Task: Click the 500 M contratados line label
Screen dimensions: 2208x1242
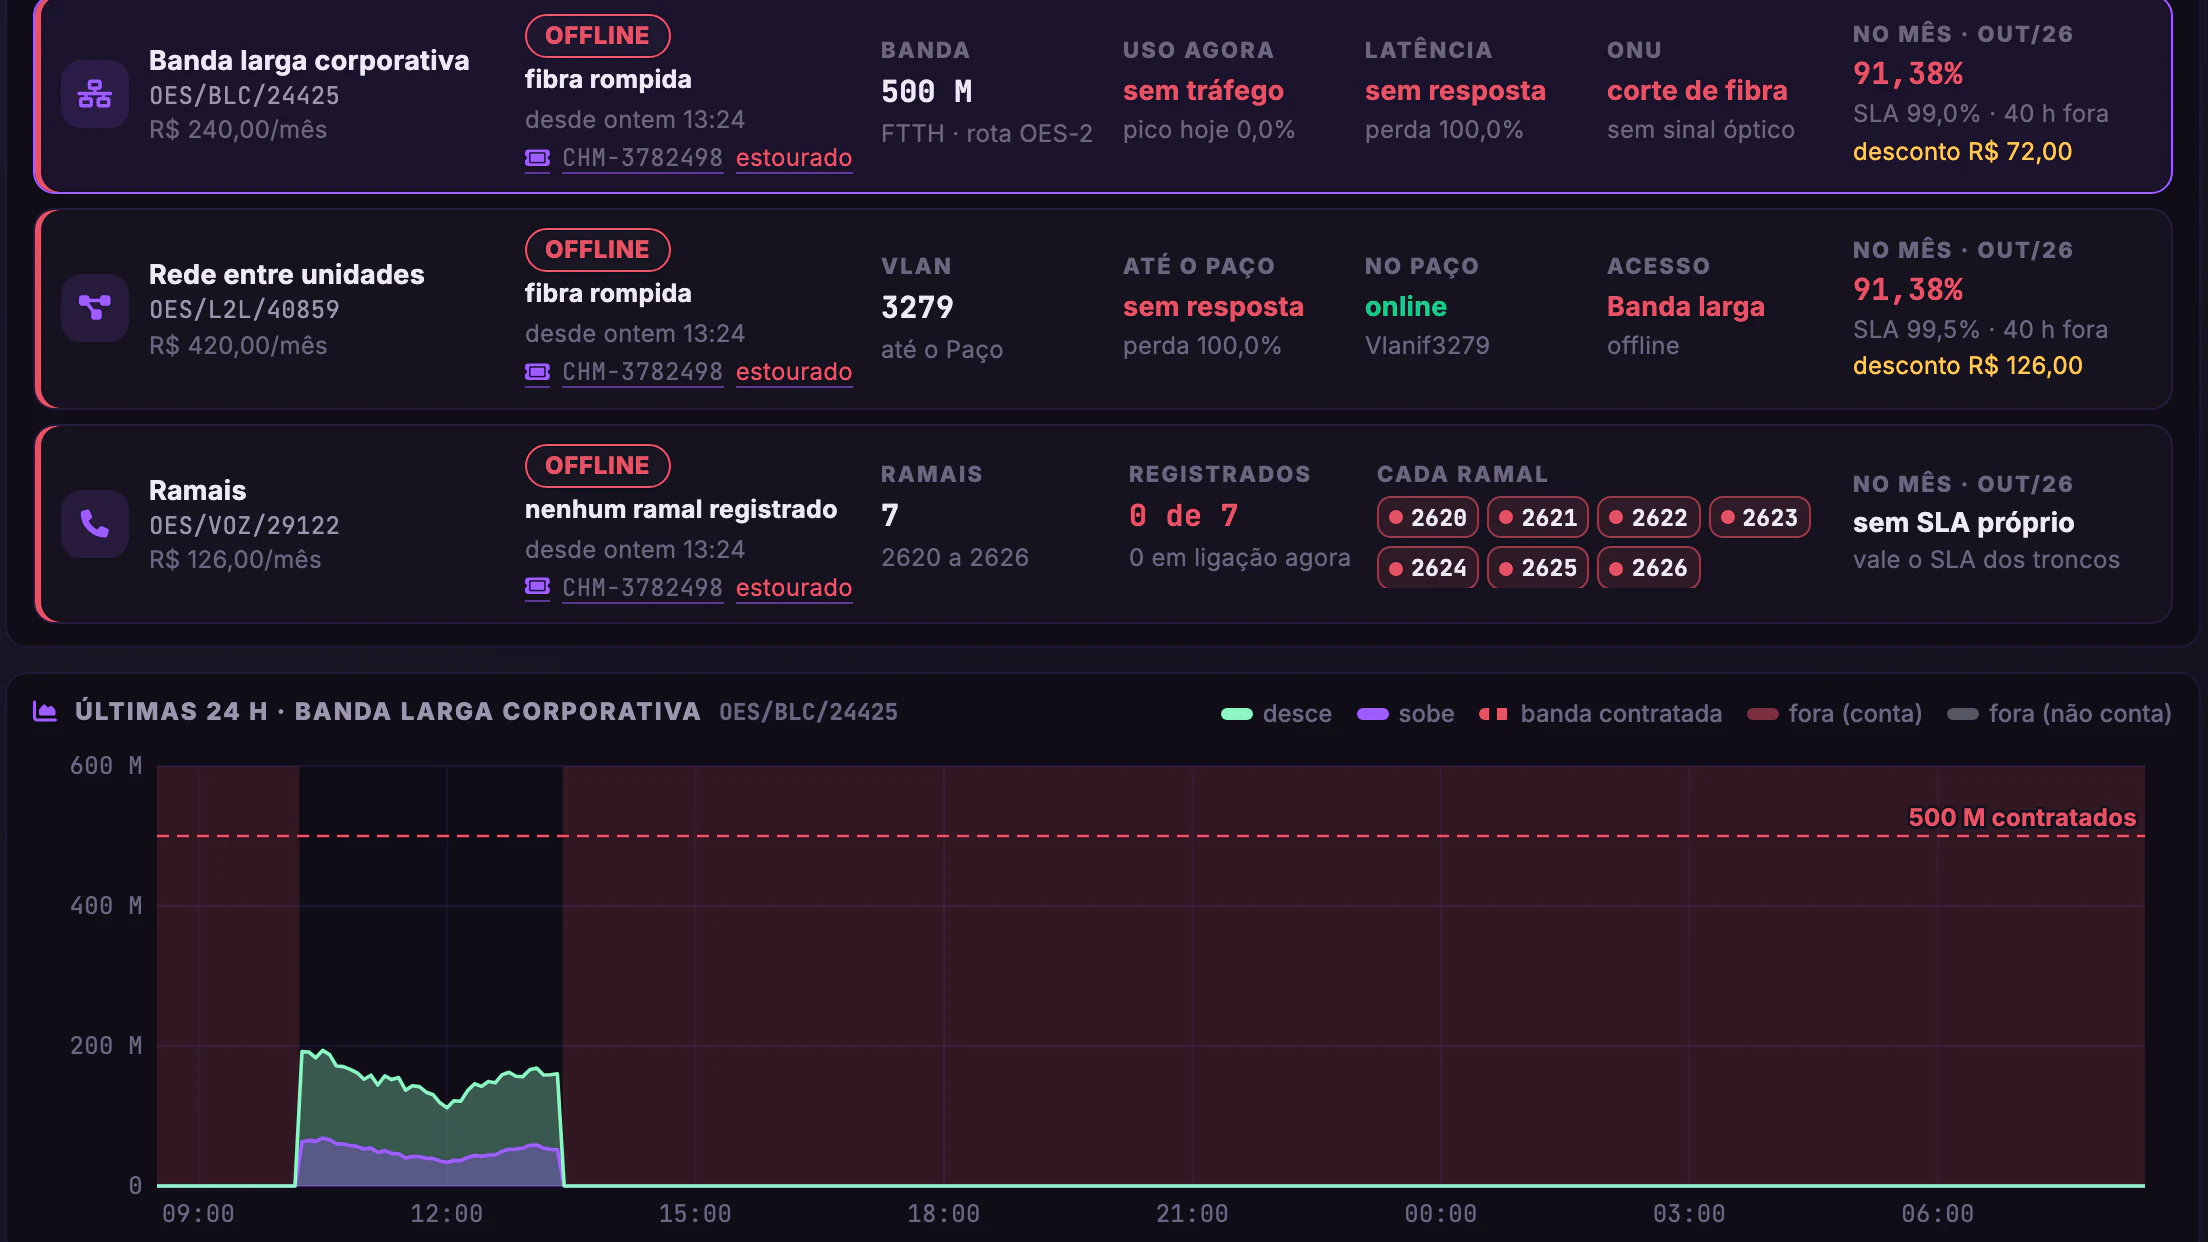Action: (x=2022, y=817)
